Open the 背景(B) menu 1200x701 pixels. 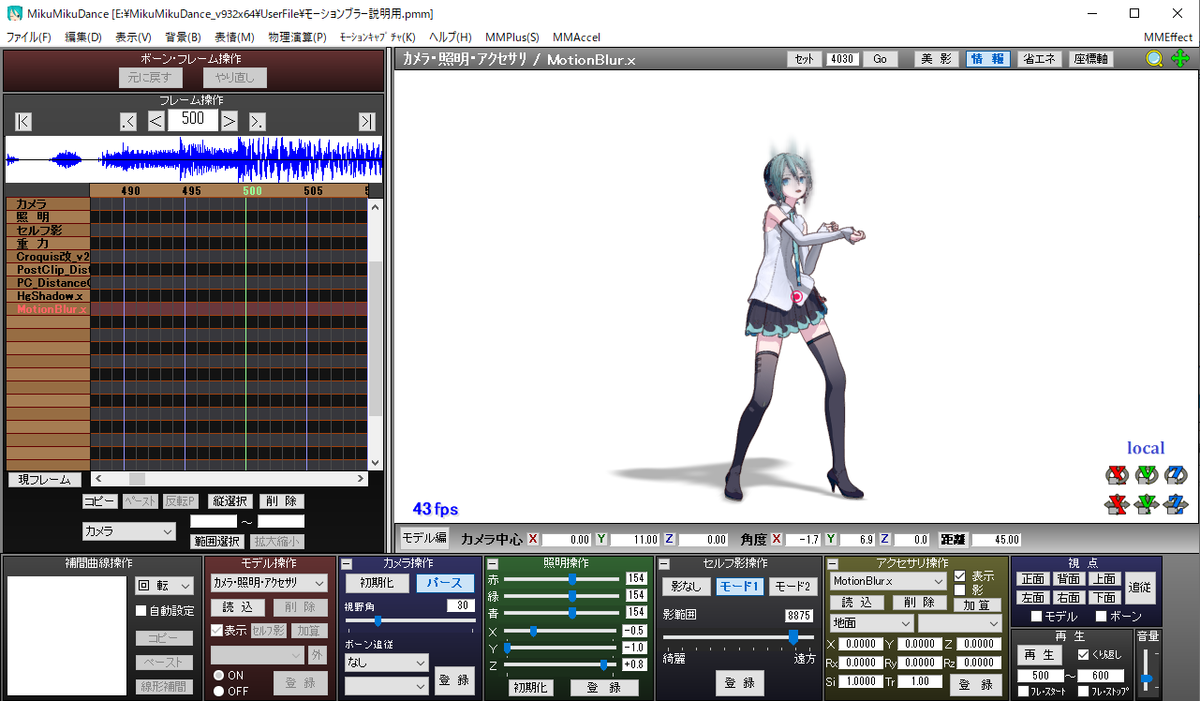click(183, 37)
